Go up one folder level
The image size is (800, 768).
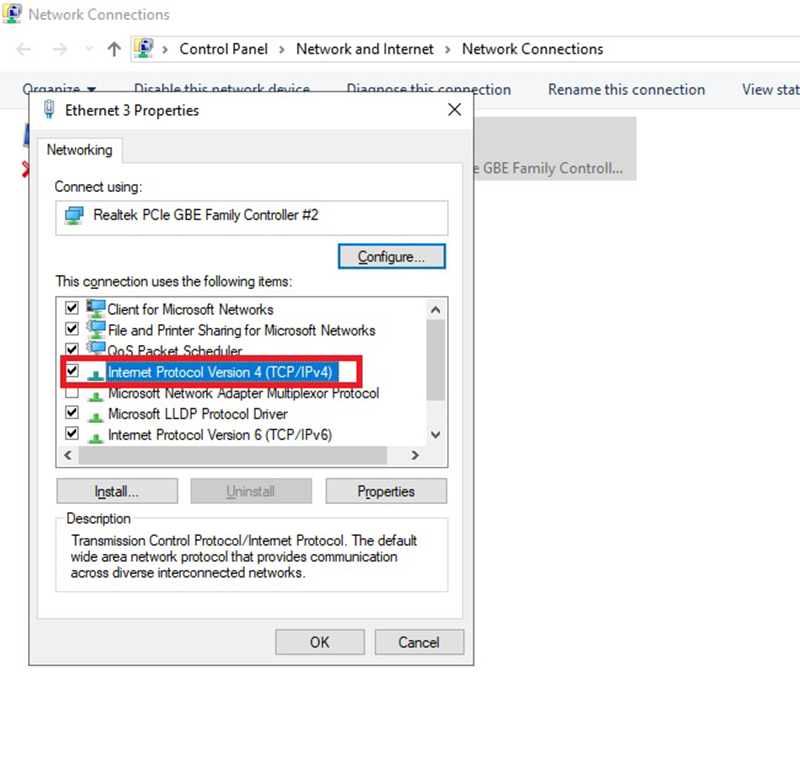tap(114, 49)
